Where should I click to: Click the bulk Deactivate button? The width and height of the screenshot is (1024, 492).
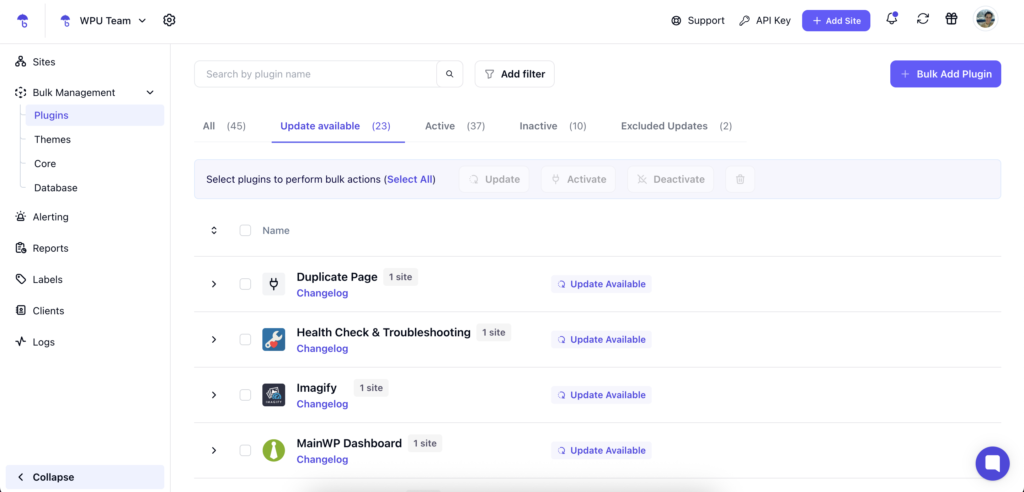point(670,179)
